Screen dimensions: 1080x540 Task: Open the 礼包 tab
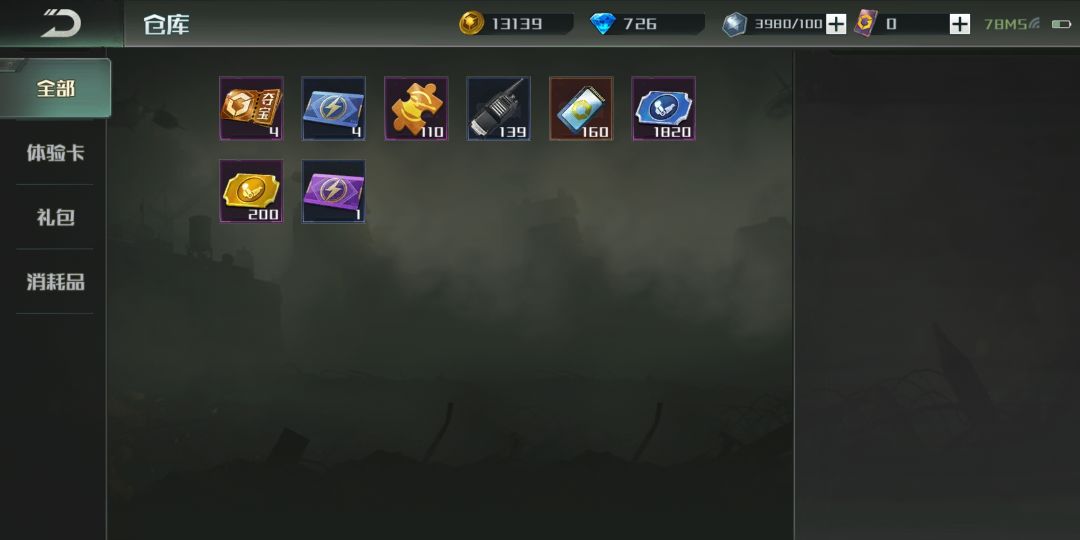click(x=55, y=217)
